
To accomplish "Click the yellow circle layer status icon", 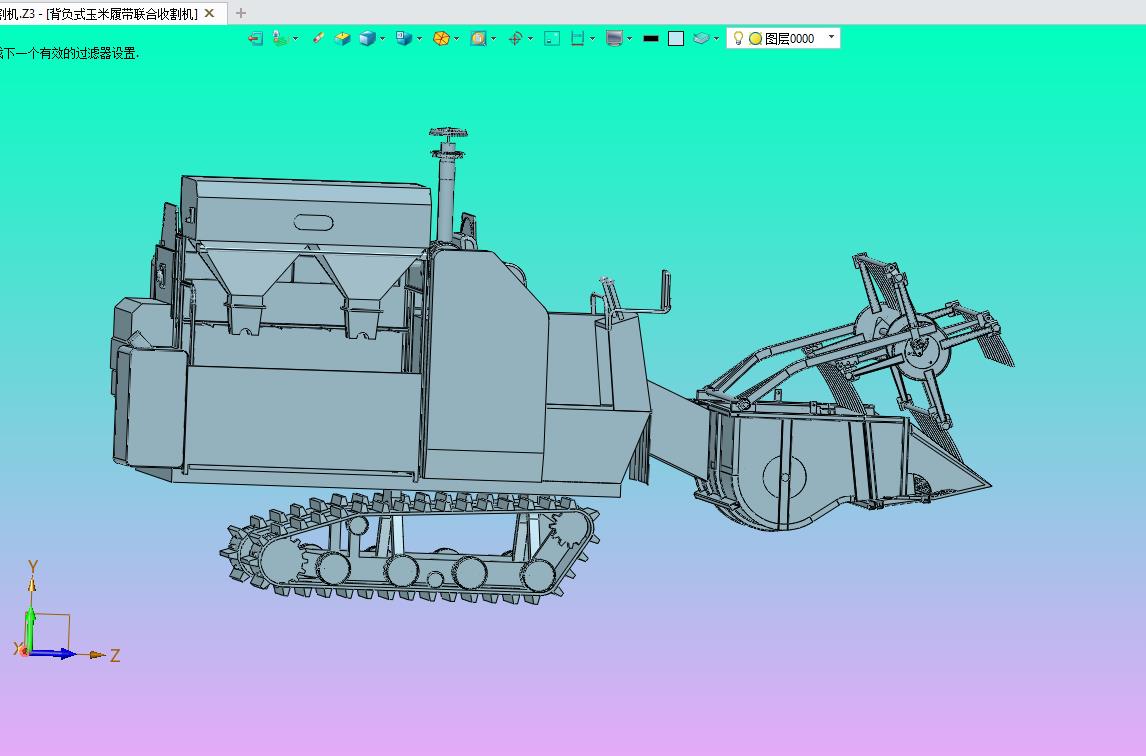I will click(x=755, y=39).
